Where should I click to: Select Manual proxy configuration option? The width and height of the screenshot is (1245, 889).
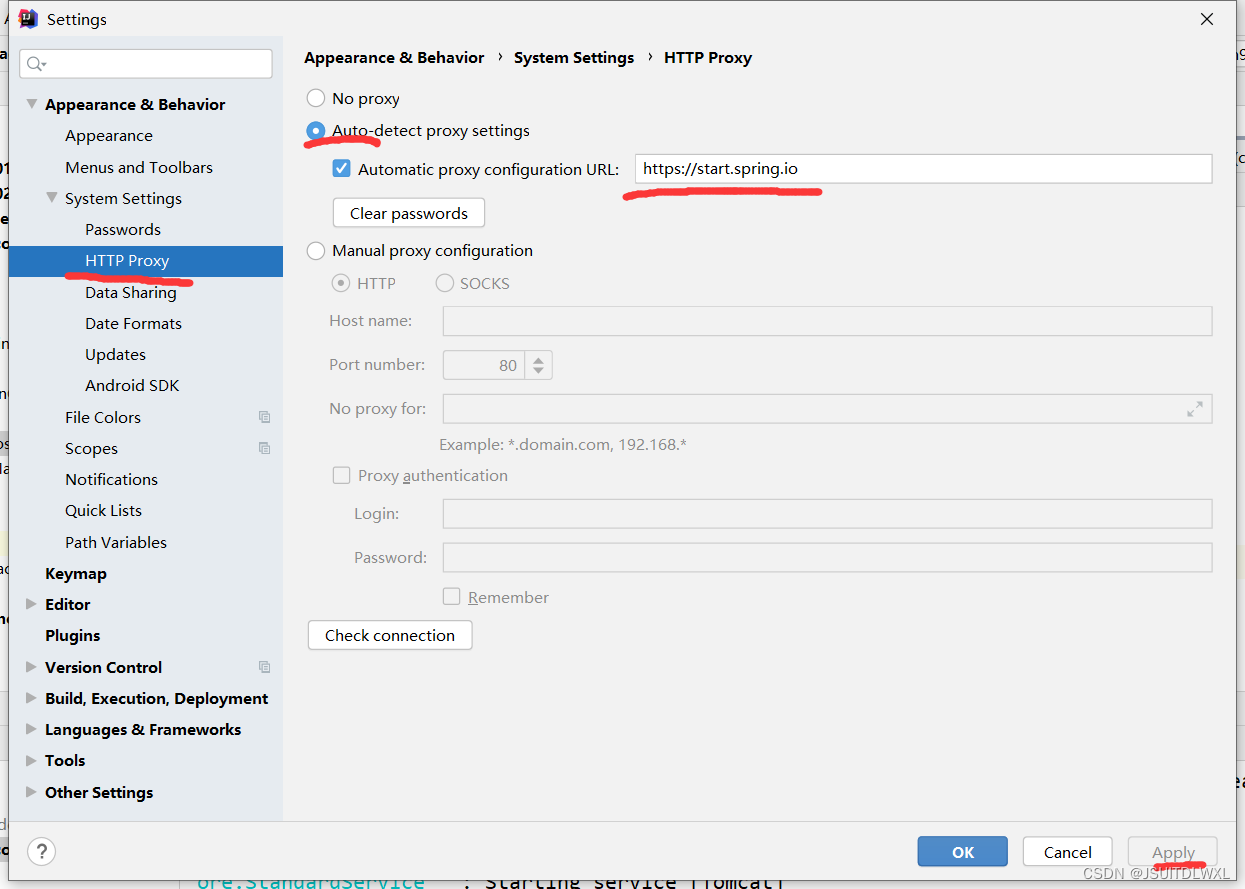point(315,250)
